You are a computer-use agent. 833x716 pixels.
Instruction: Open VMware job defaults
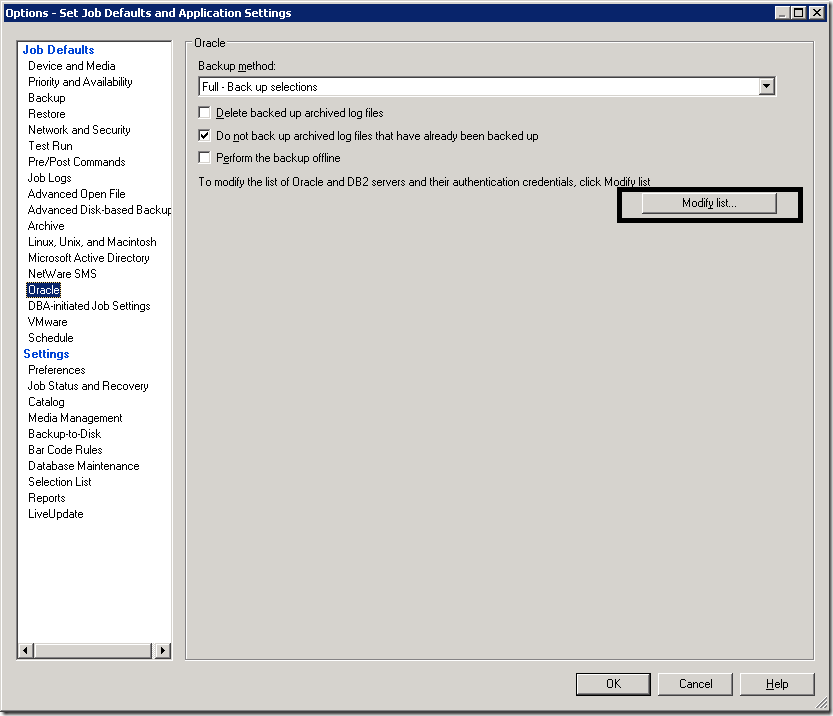47,322
